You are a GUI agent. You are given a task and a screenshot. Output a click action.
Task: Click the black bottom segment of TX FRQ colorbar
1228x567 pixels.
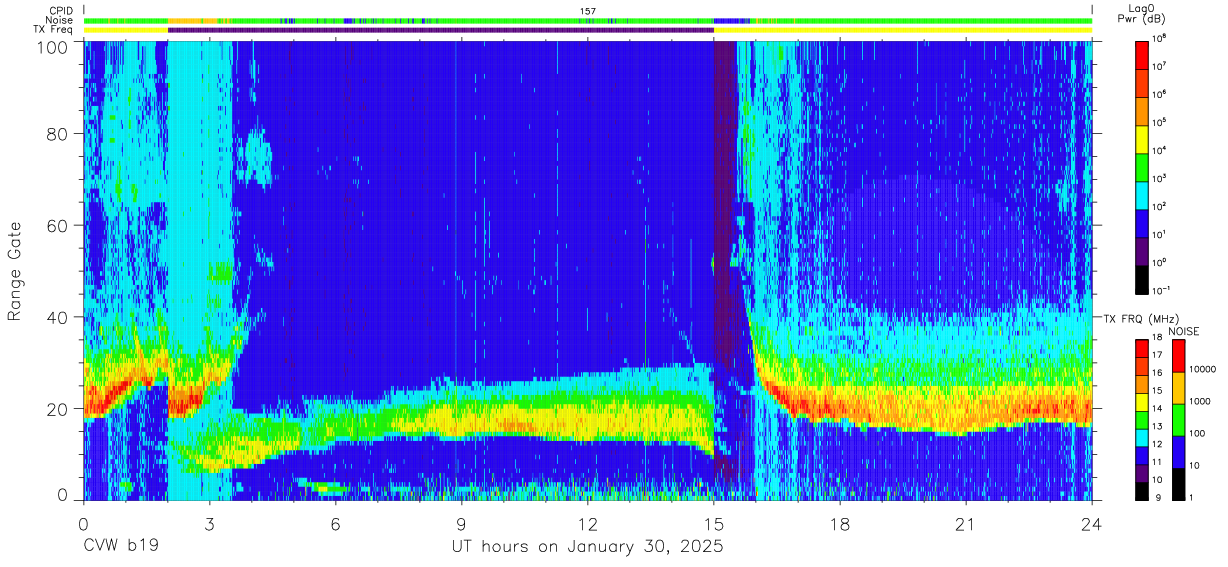tap(1142, 490)
